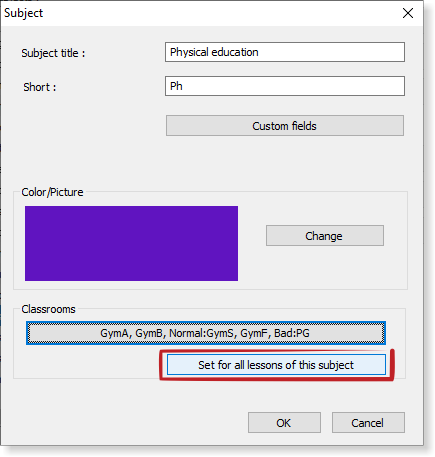The height and width of the screenshot is (457, 435).
Task: Focus the Short abbreviation input field
Action: 285,86
